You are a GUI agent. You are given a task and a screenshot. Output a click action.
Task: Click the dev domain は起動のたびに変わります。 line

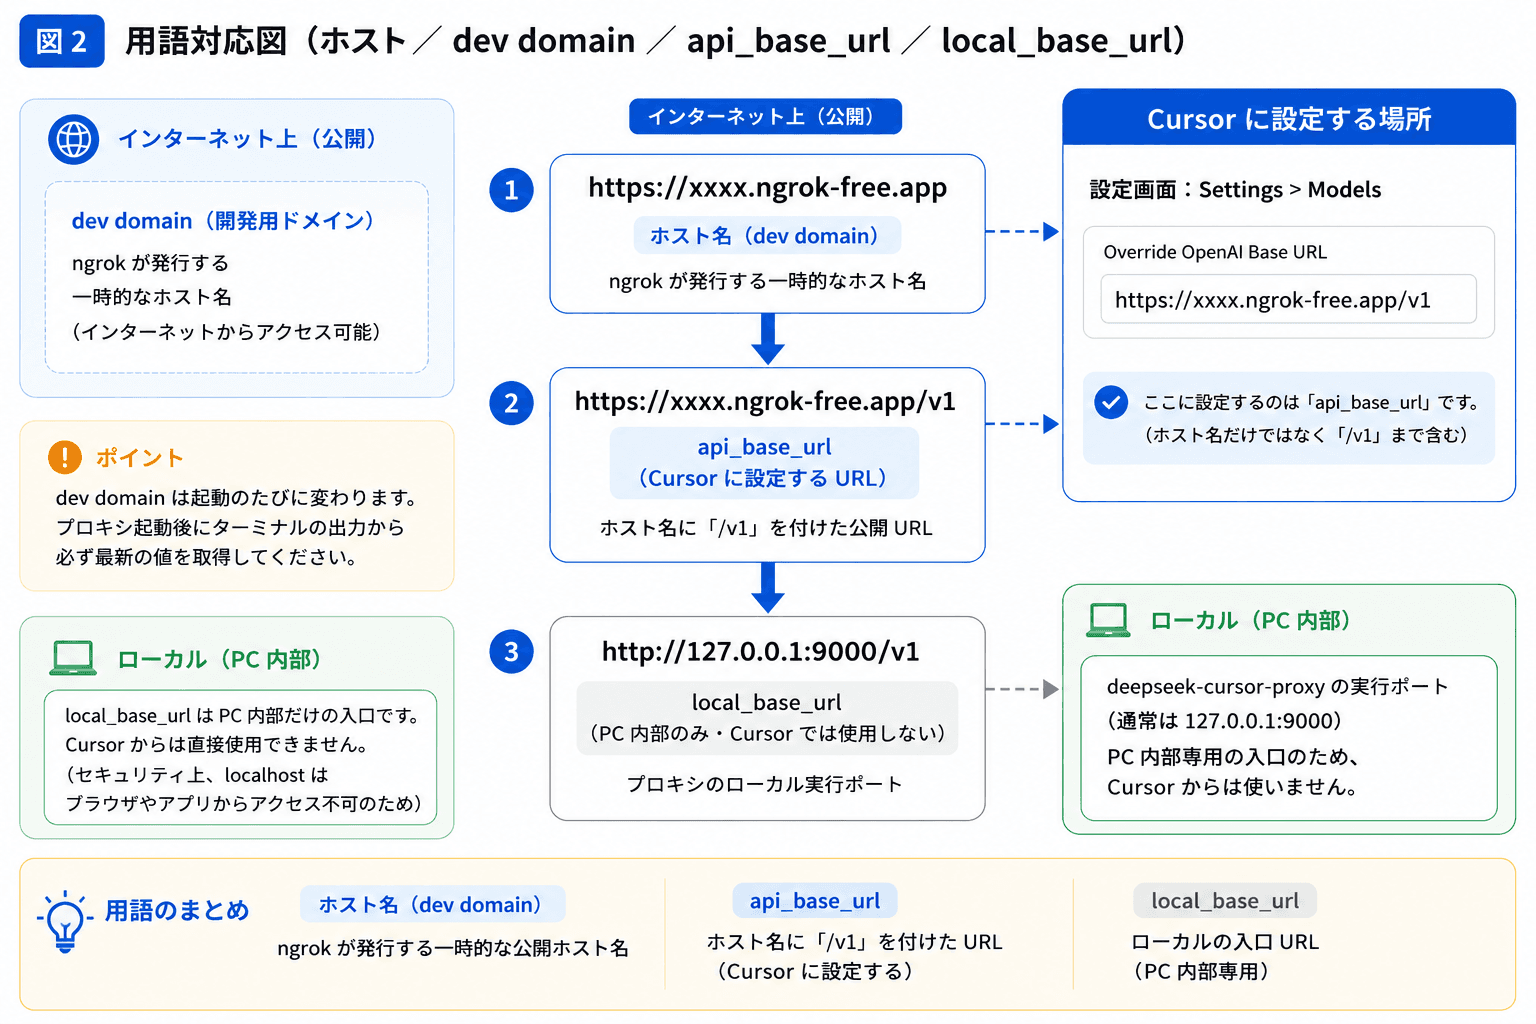tap(237, 498)
